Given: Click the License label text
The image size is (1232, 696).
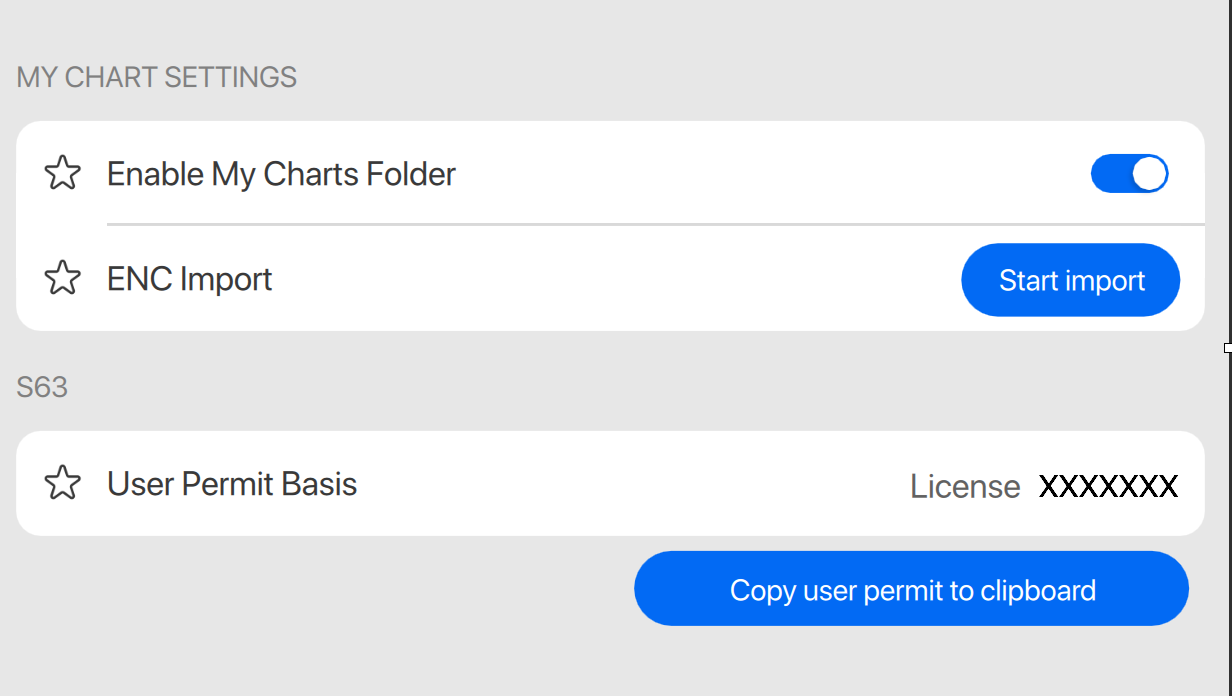Looking at the screenshot, I should click(x=964, y=487).
